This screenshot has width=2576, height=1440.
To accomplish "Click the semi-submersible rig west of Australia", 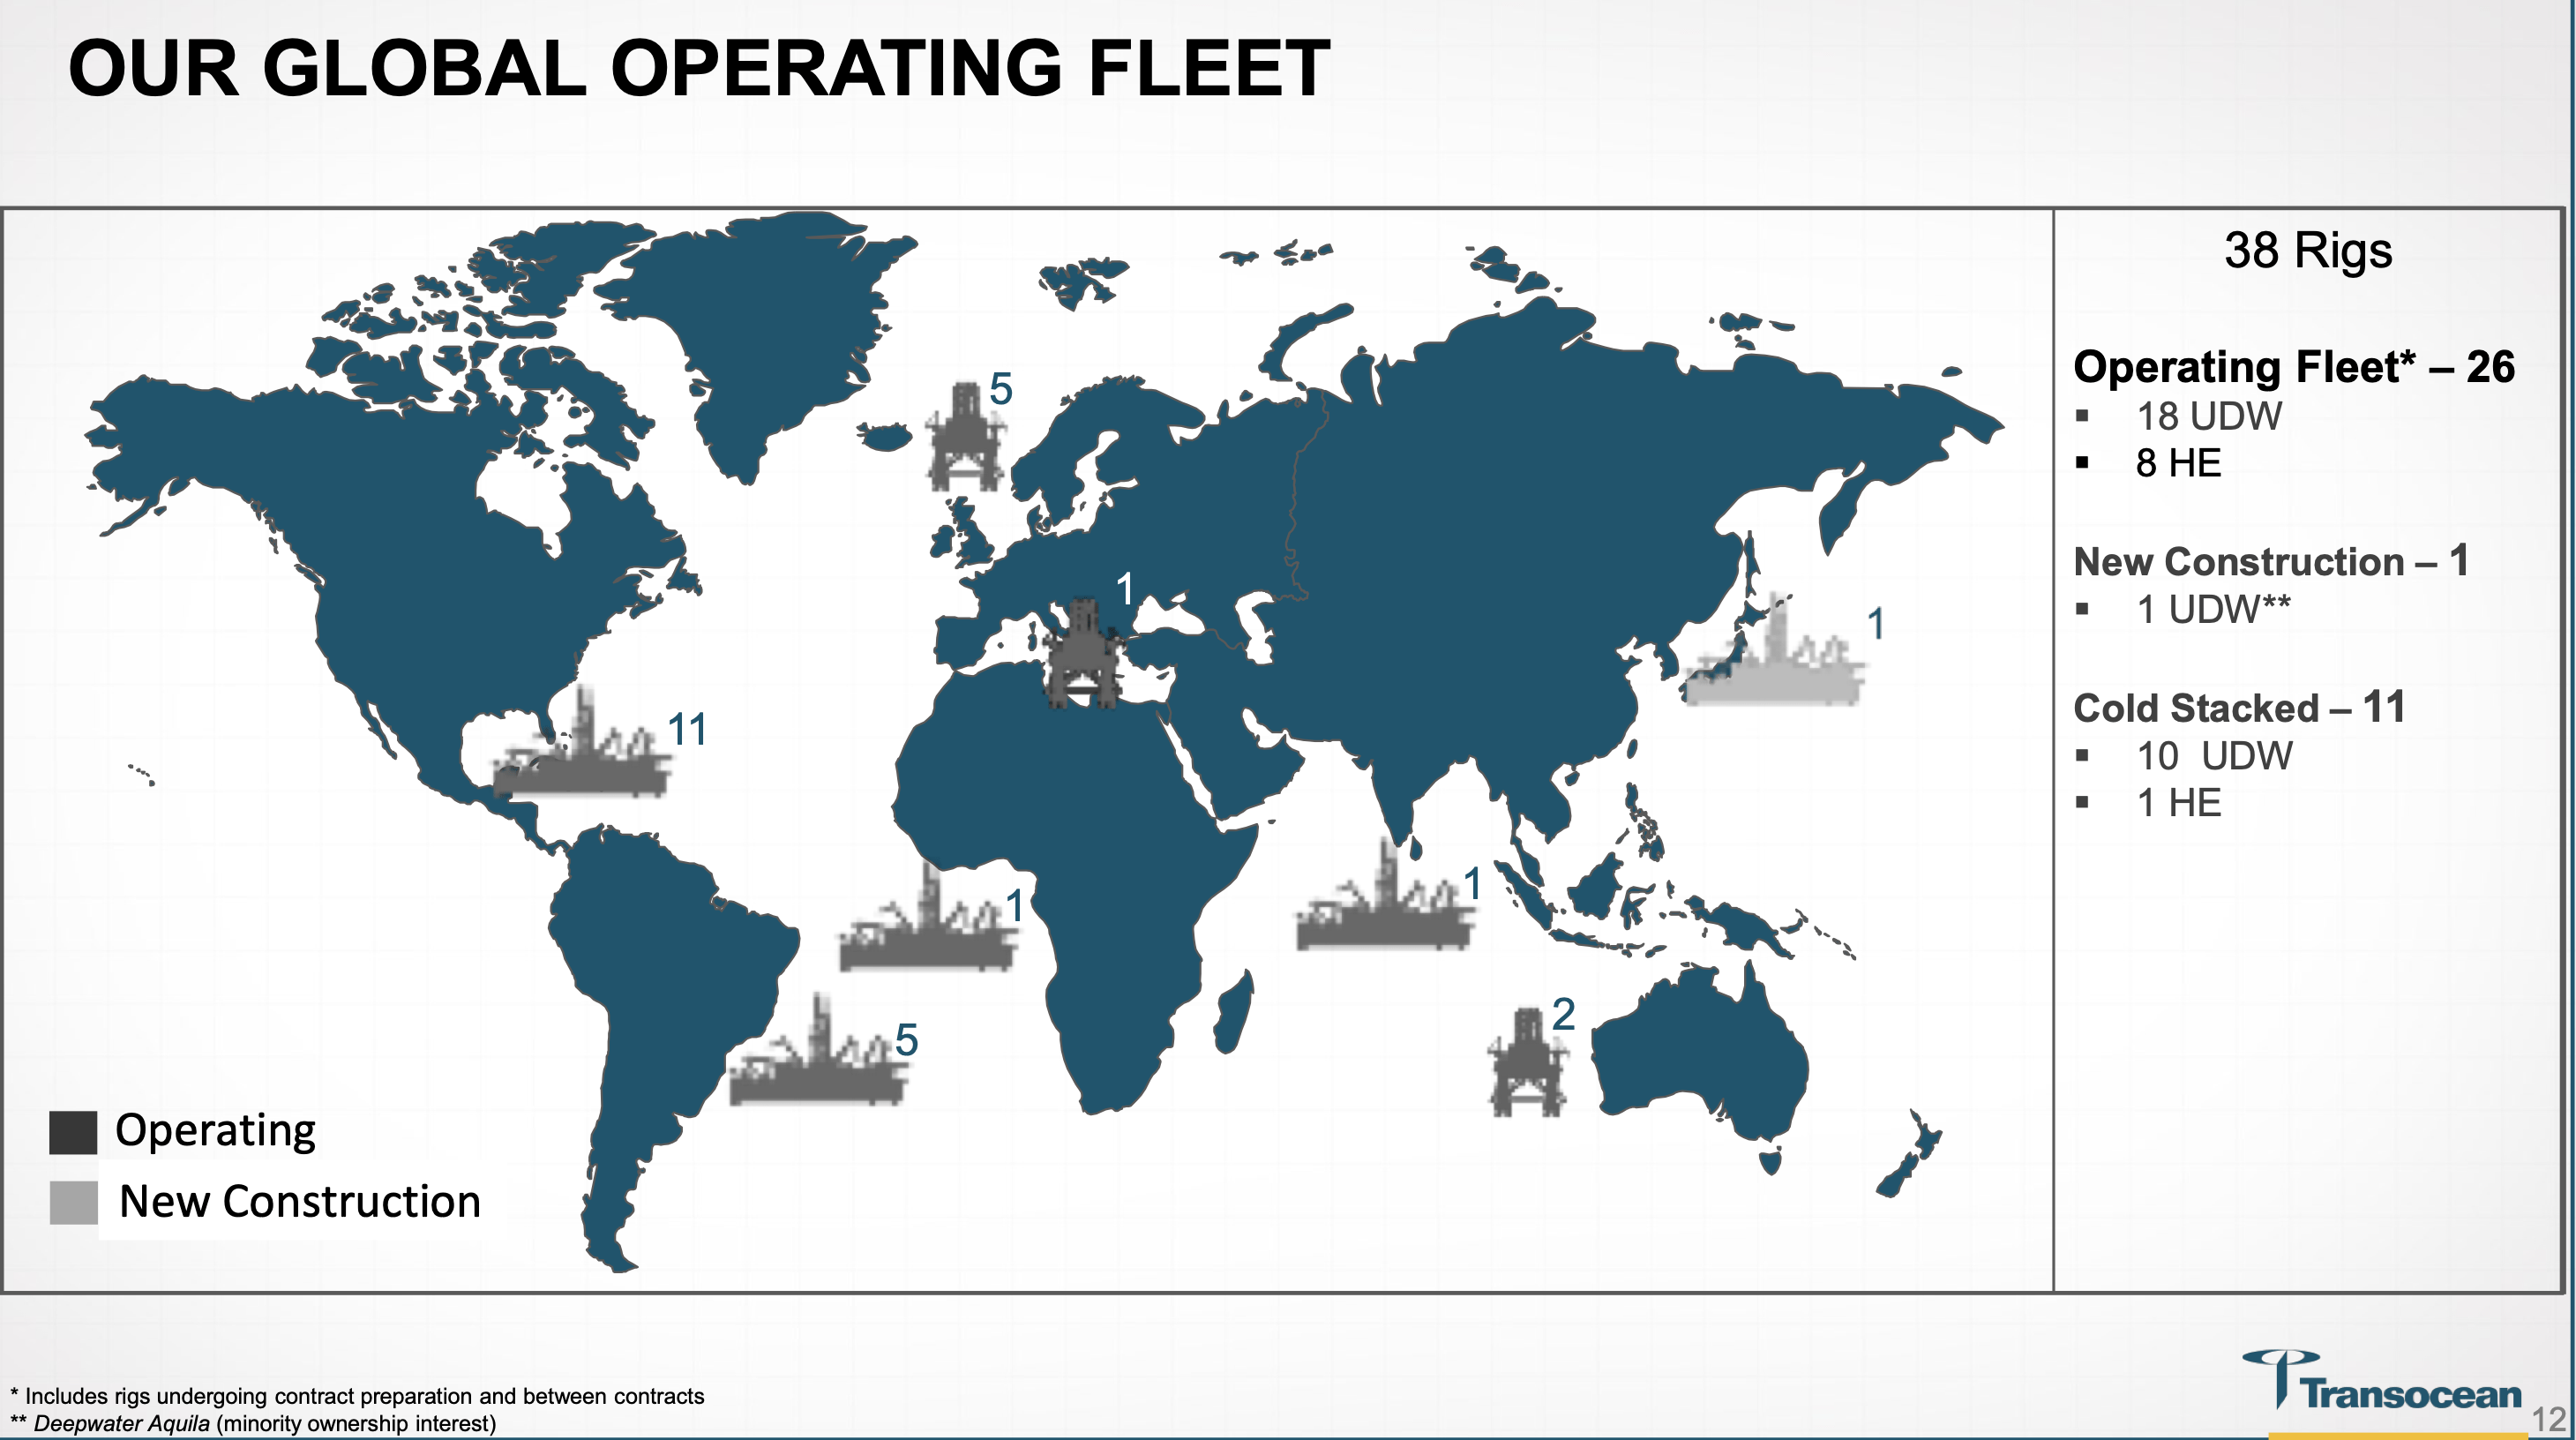I will coord(1527,1064).
